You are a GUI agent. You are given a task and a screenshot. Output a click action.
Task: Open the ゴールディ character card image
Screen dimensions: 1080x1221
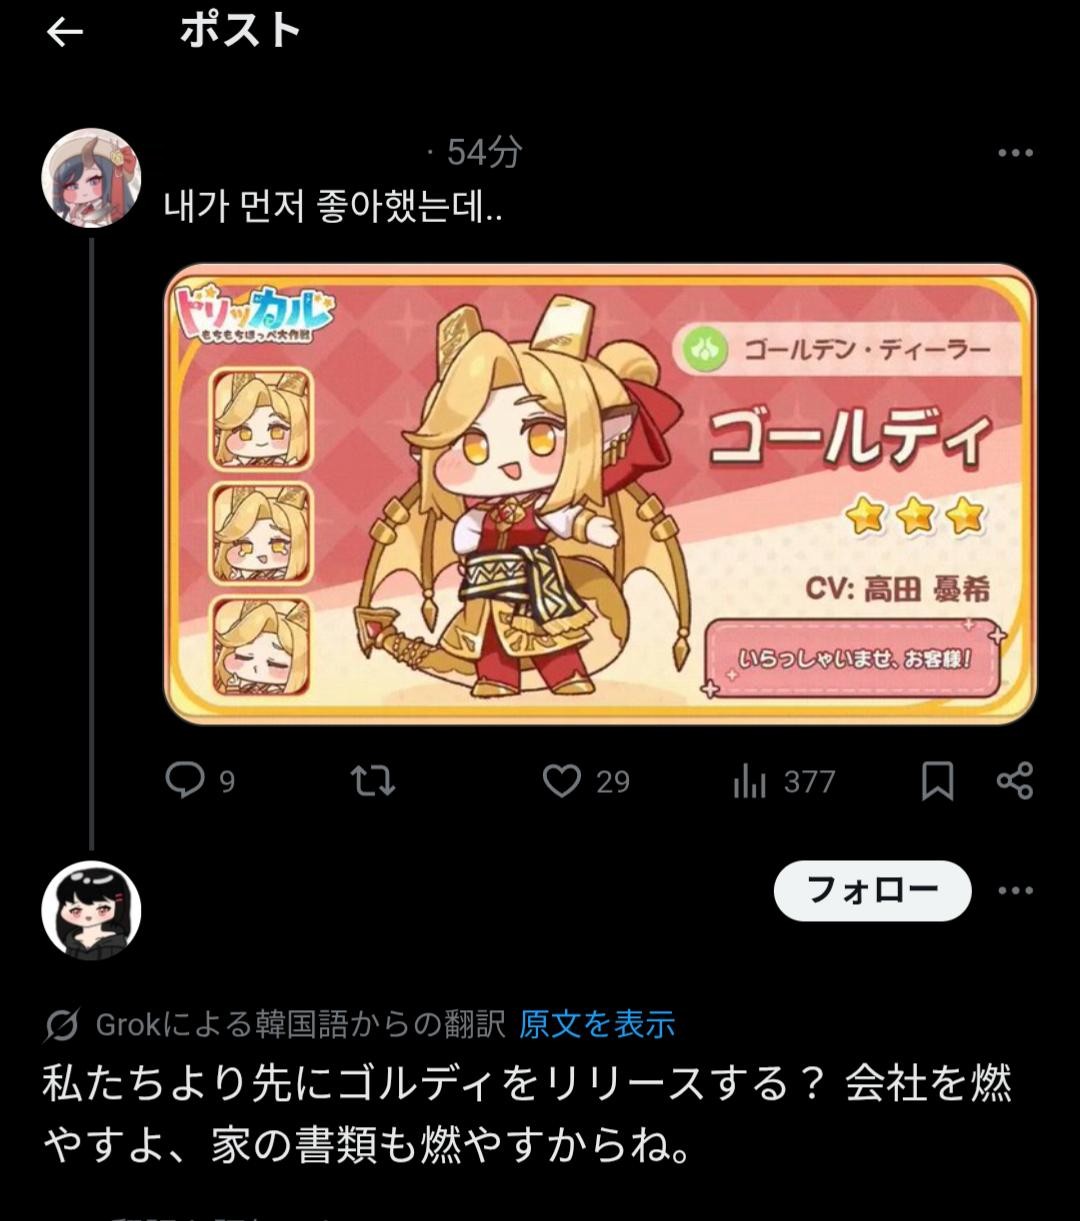[x=600, y=494]
